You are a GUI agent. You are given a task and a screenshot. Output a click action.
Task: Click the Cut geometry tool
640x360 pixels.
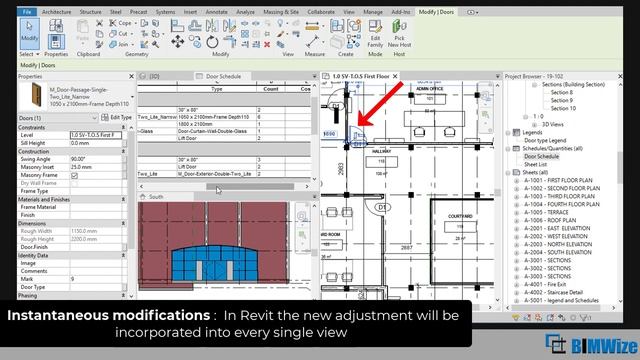pyautogui.click(x=119, y=33)
